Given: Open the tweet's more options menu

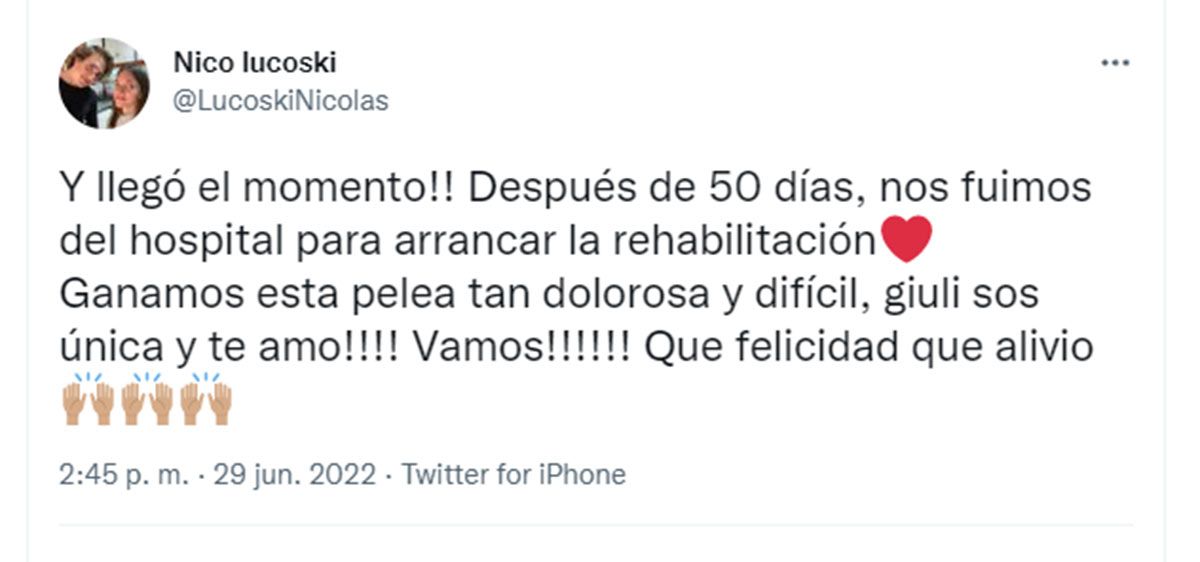Looking at the screenshot, I should (1115, 63).
